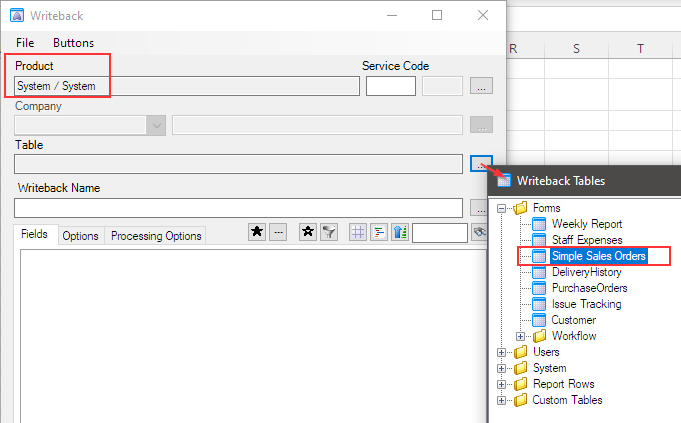
Task: Click the binoculars search icon
Action: (479, 232)
